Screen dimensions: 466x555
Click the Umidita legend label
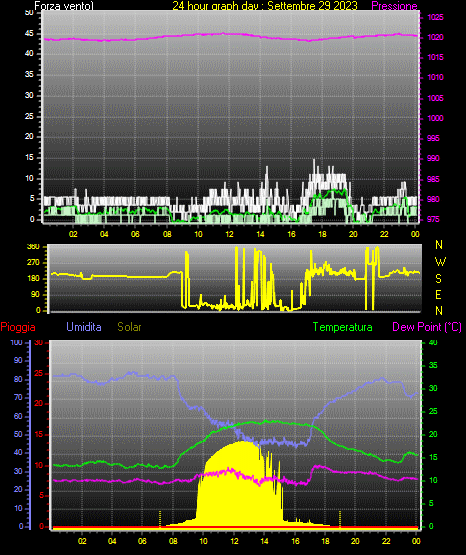pos(84,327)
